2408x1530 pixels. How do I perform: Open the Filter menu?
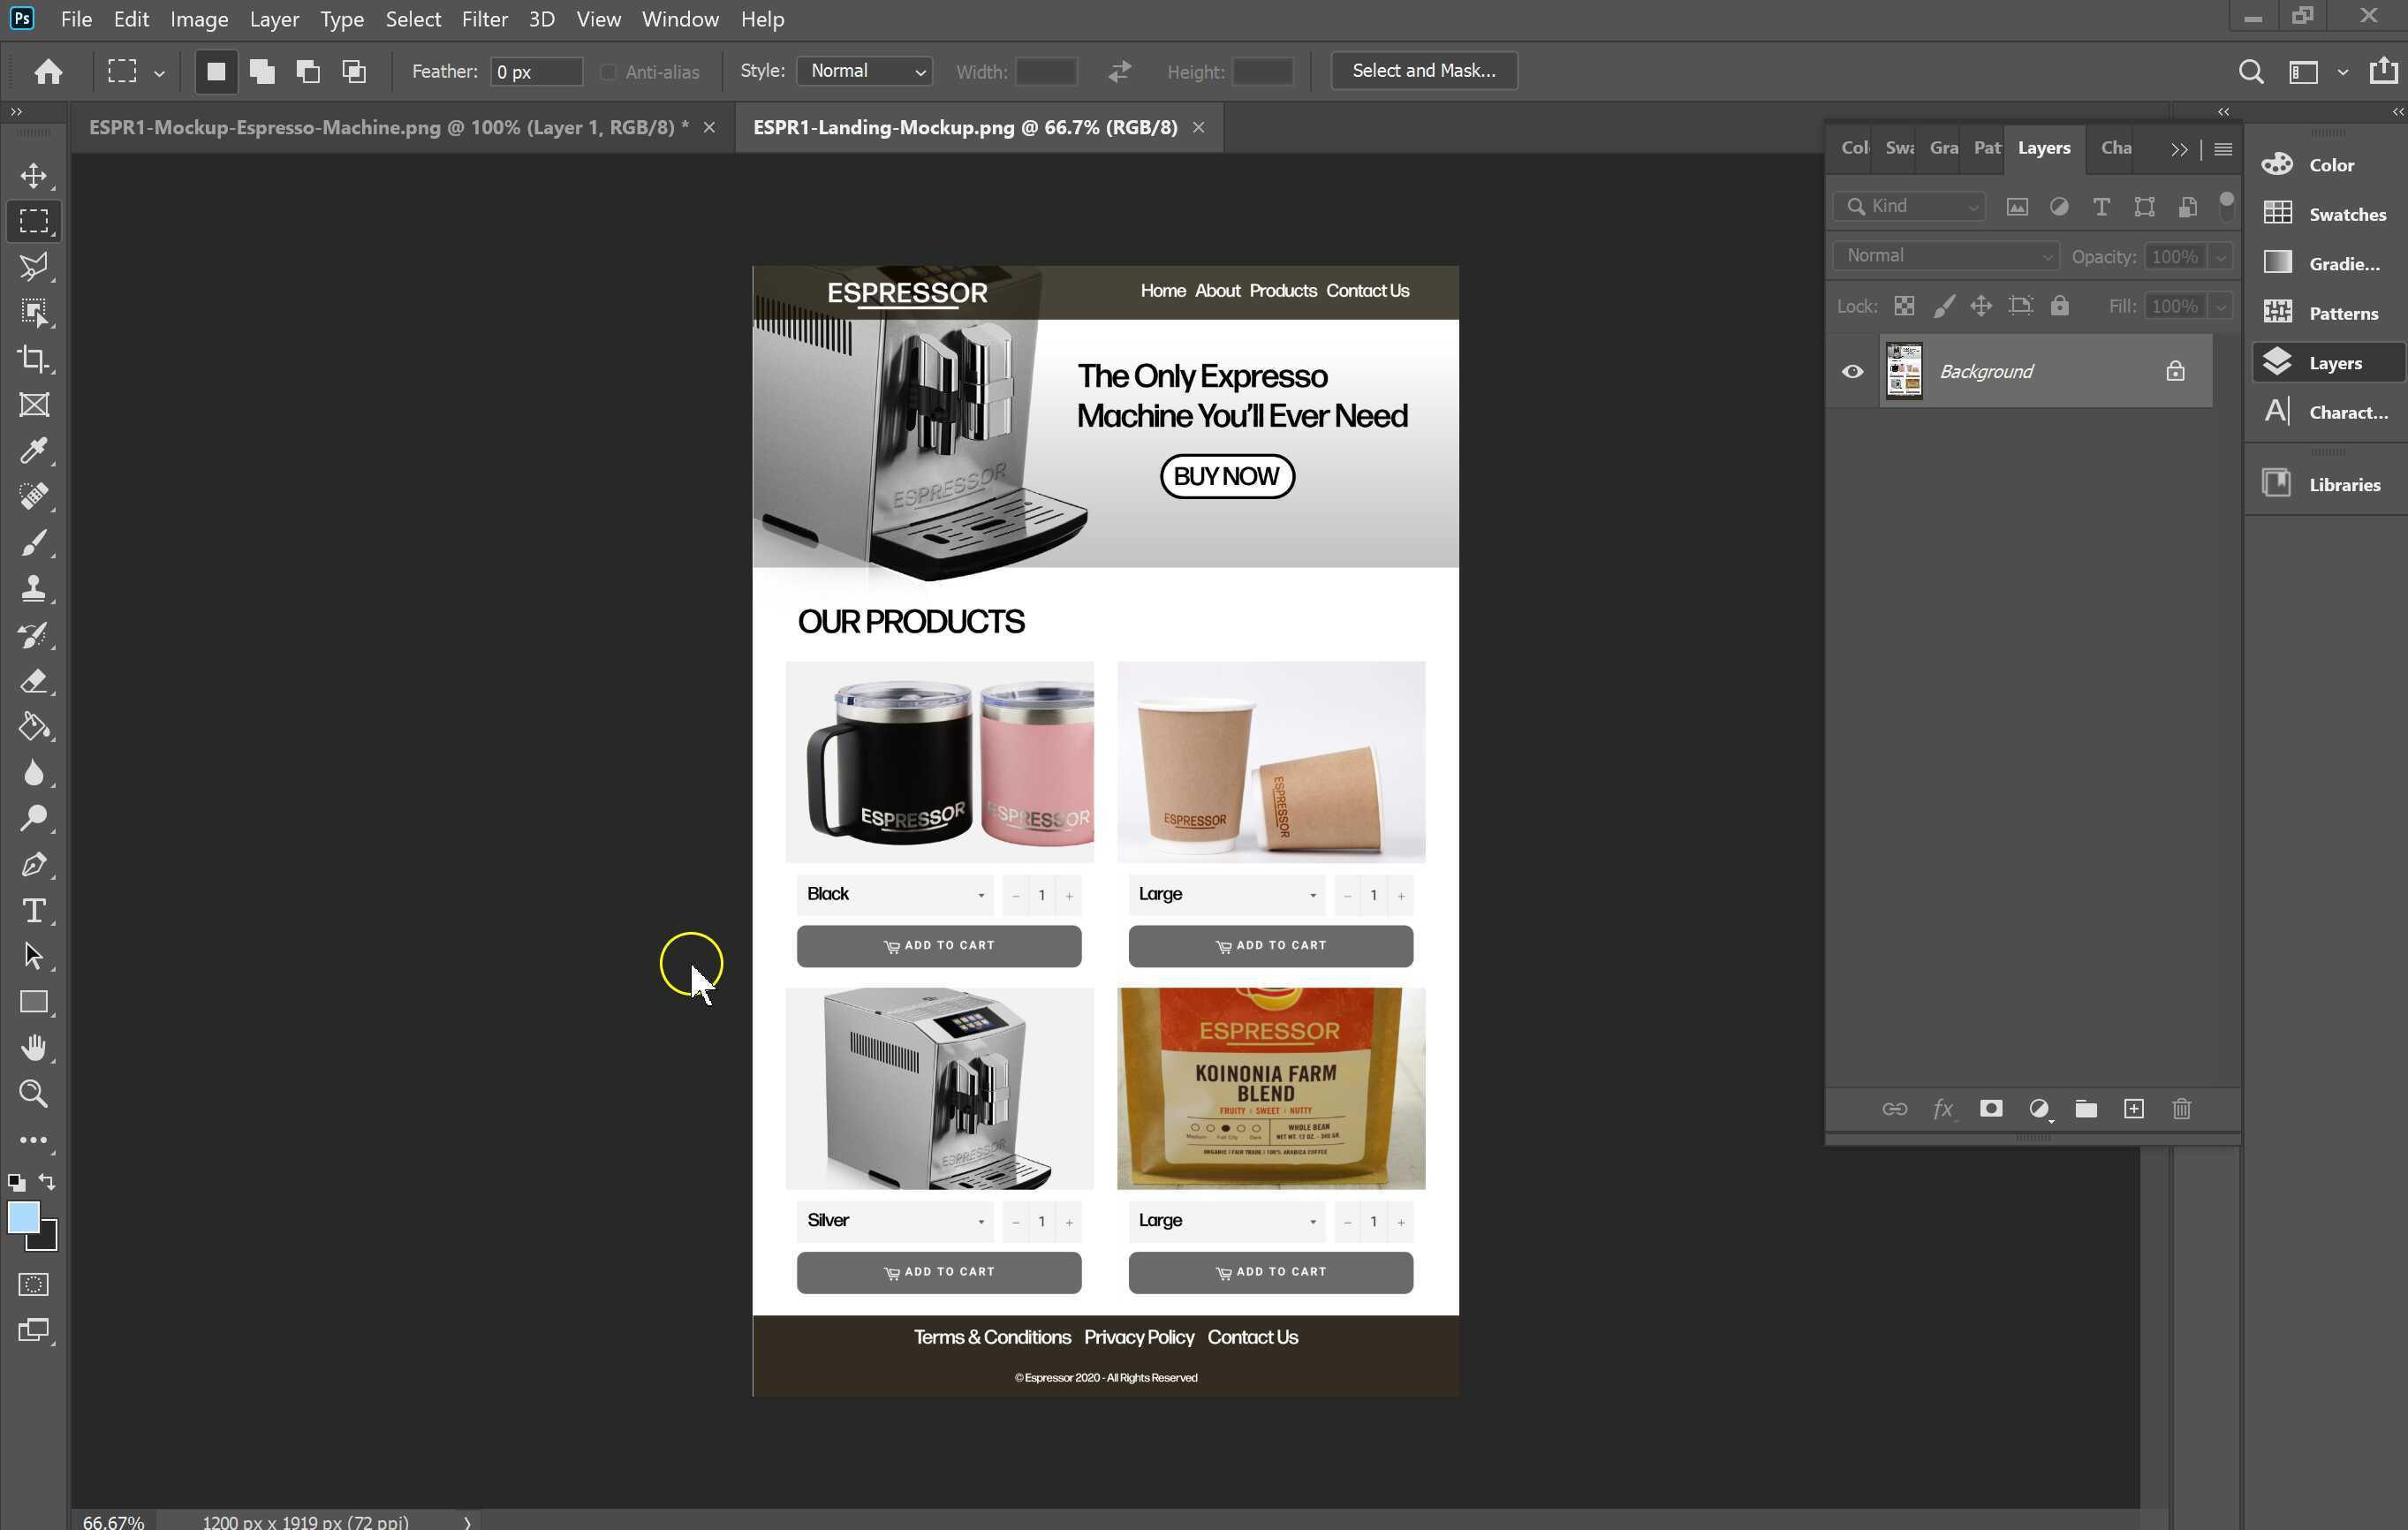click(484, 19)
